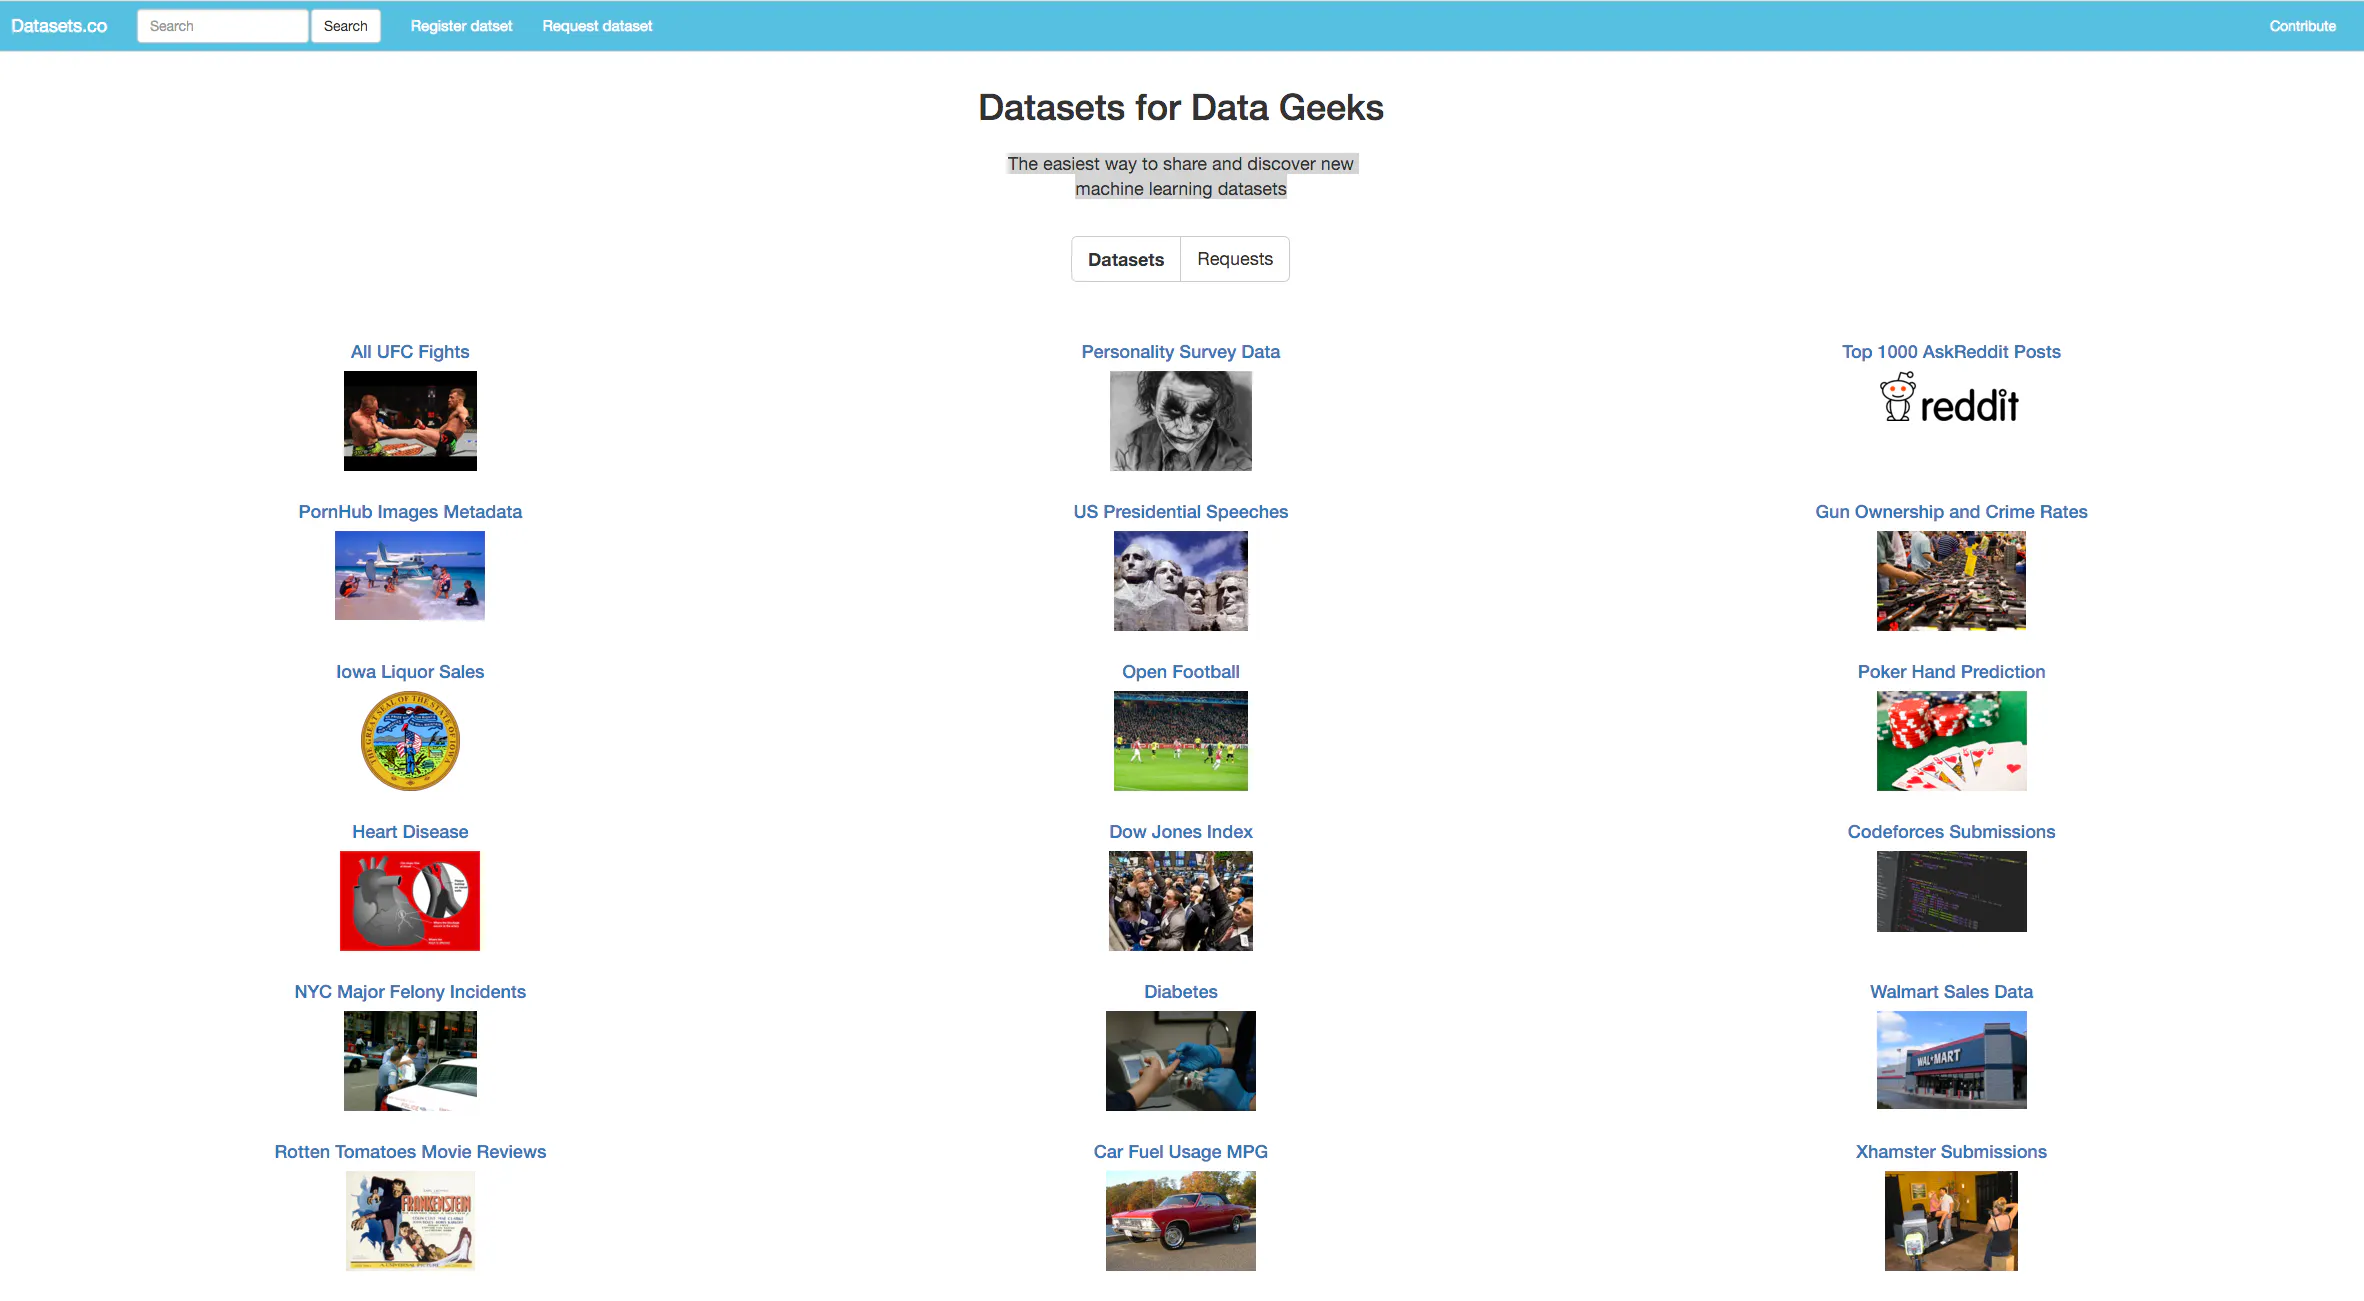Open the Walmart Sales Data link
The height and width of the screenshot is (1301, 2364).
[x=1951, y=992]
